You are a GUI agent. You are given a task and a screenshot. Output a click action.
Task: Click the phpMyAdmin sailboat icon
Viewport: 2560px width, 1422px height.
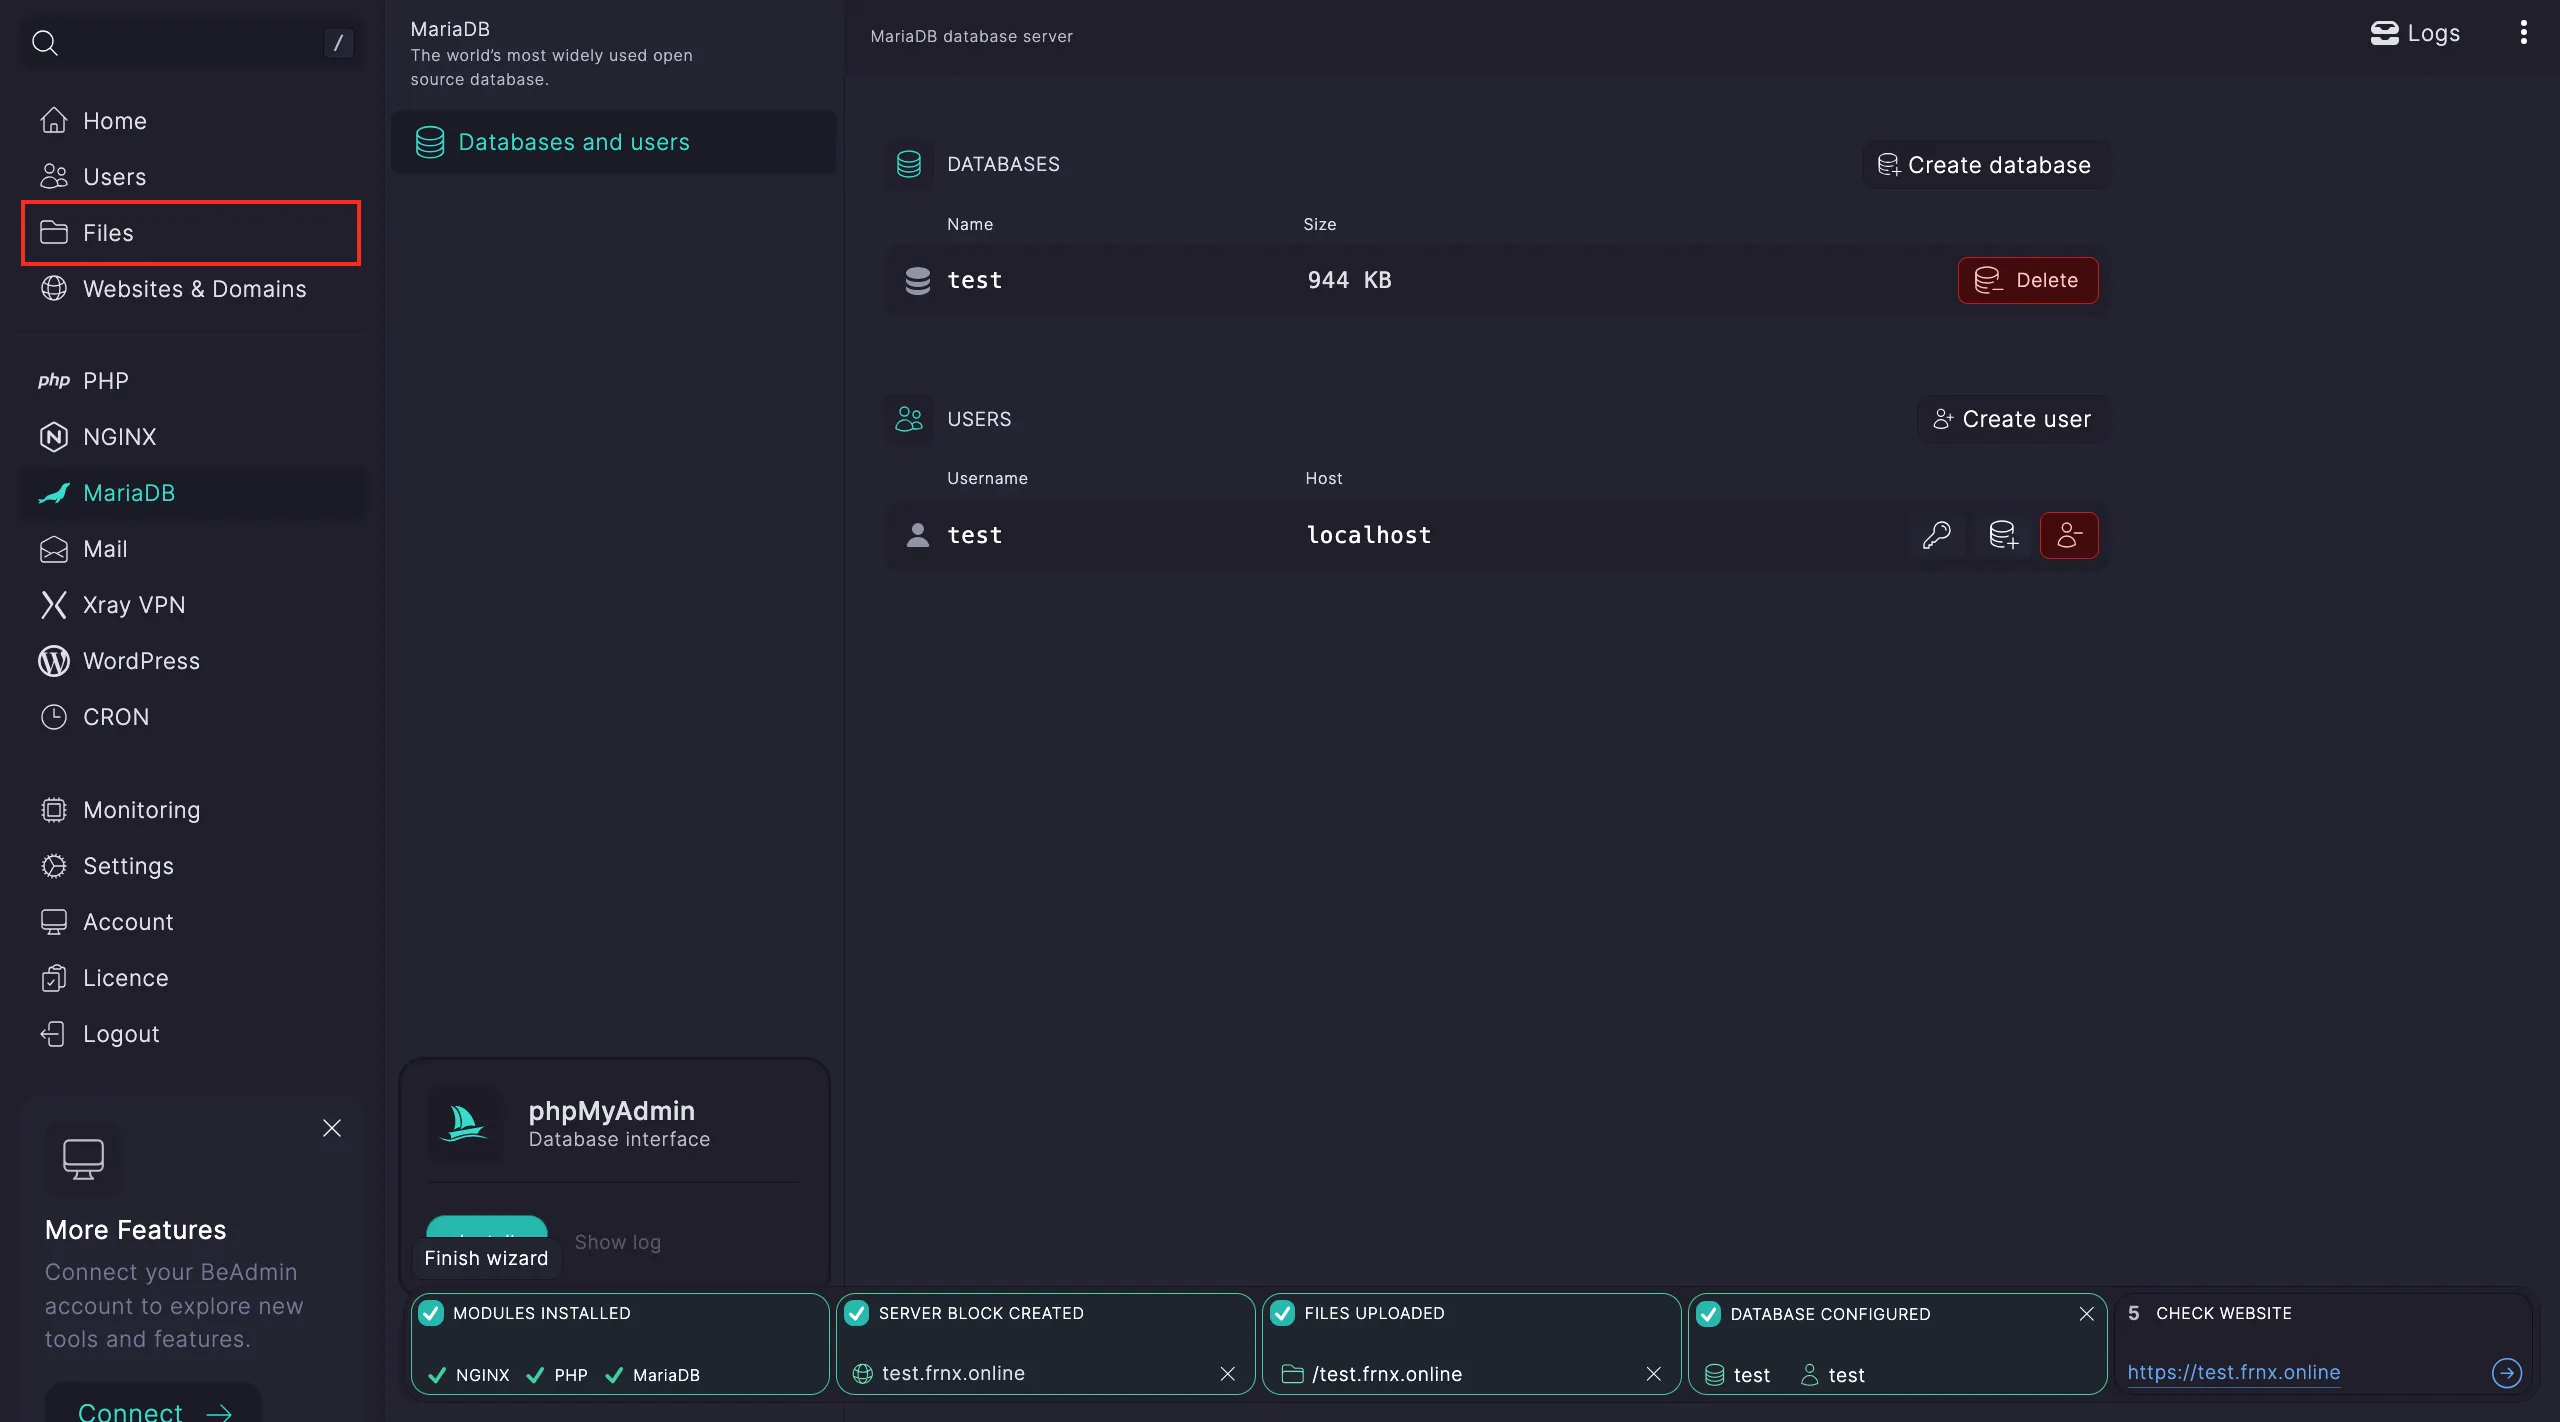click(x=464, y=1124)
